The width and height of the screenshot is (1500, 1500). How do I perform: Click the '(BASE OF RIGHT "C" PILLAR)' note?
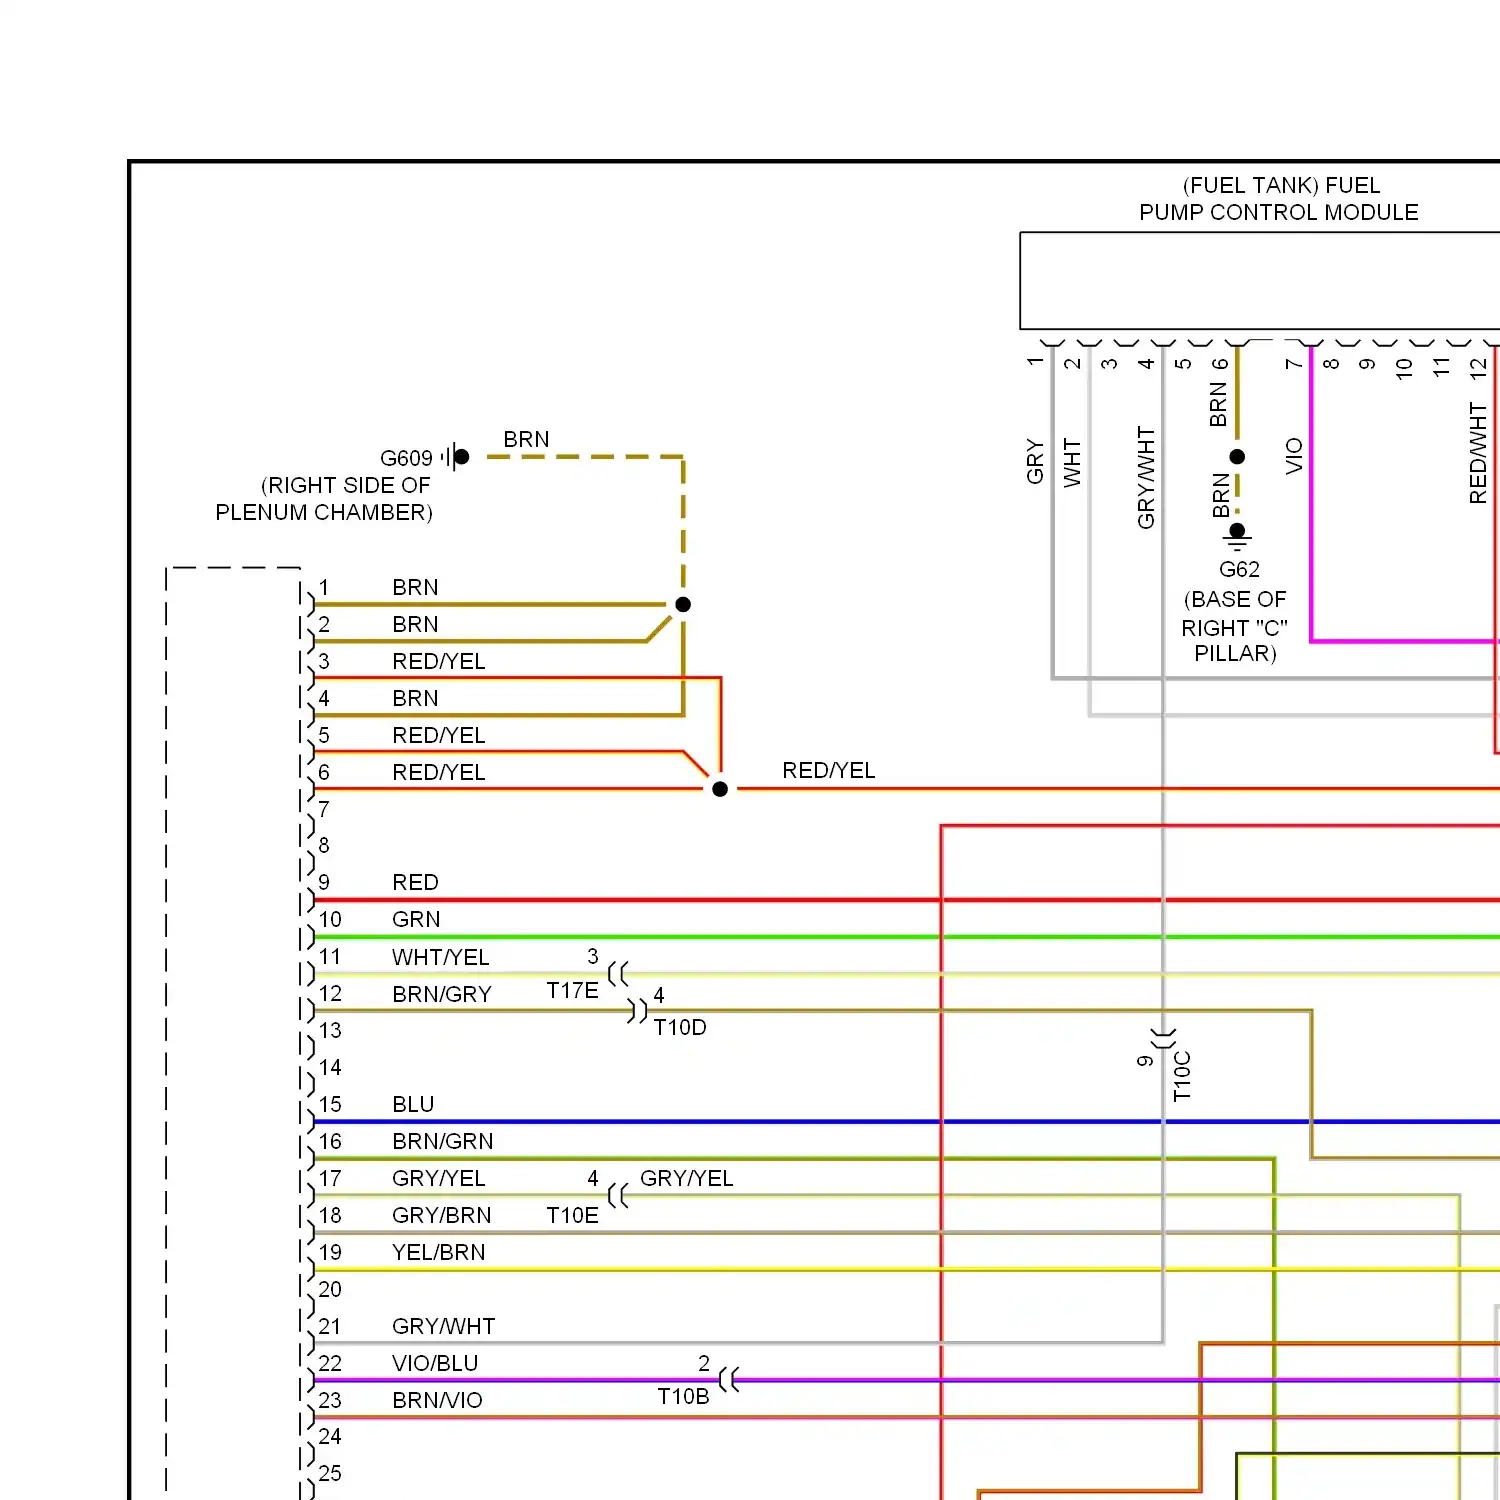[x=1235, y=626]
